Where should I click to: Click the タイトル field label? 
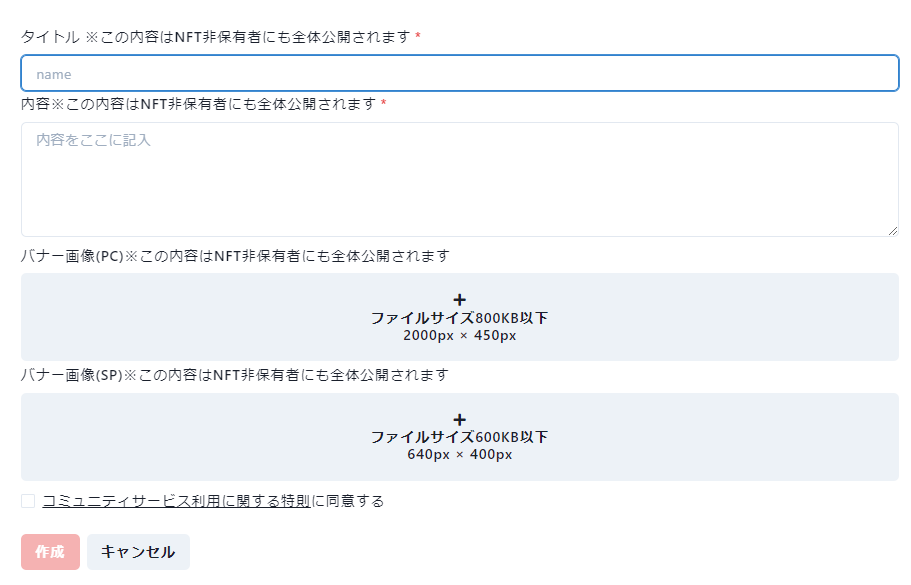tap(50, 37)
